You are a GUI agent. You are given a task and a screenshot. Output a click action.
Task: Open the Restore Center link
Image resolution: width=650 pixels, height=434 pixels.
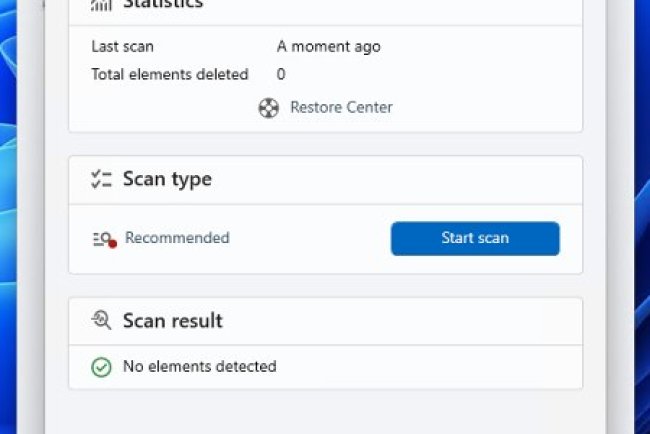click(341, 107)
